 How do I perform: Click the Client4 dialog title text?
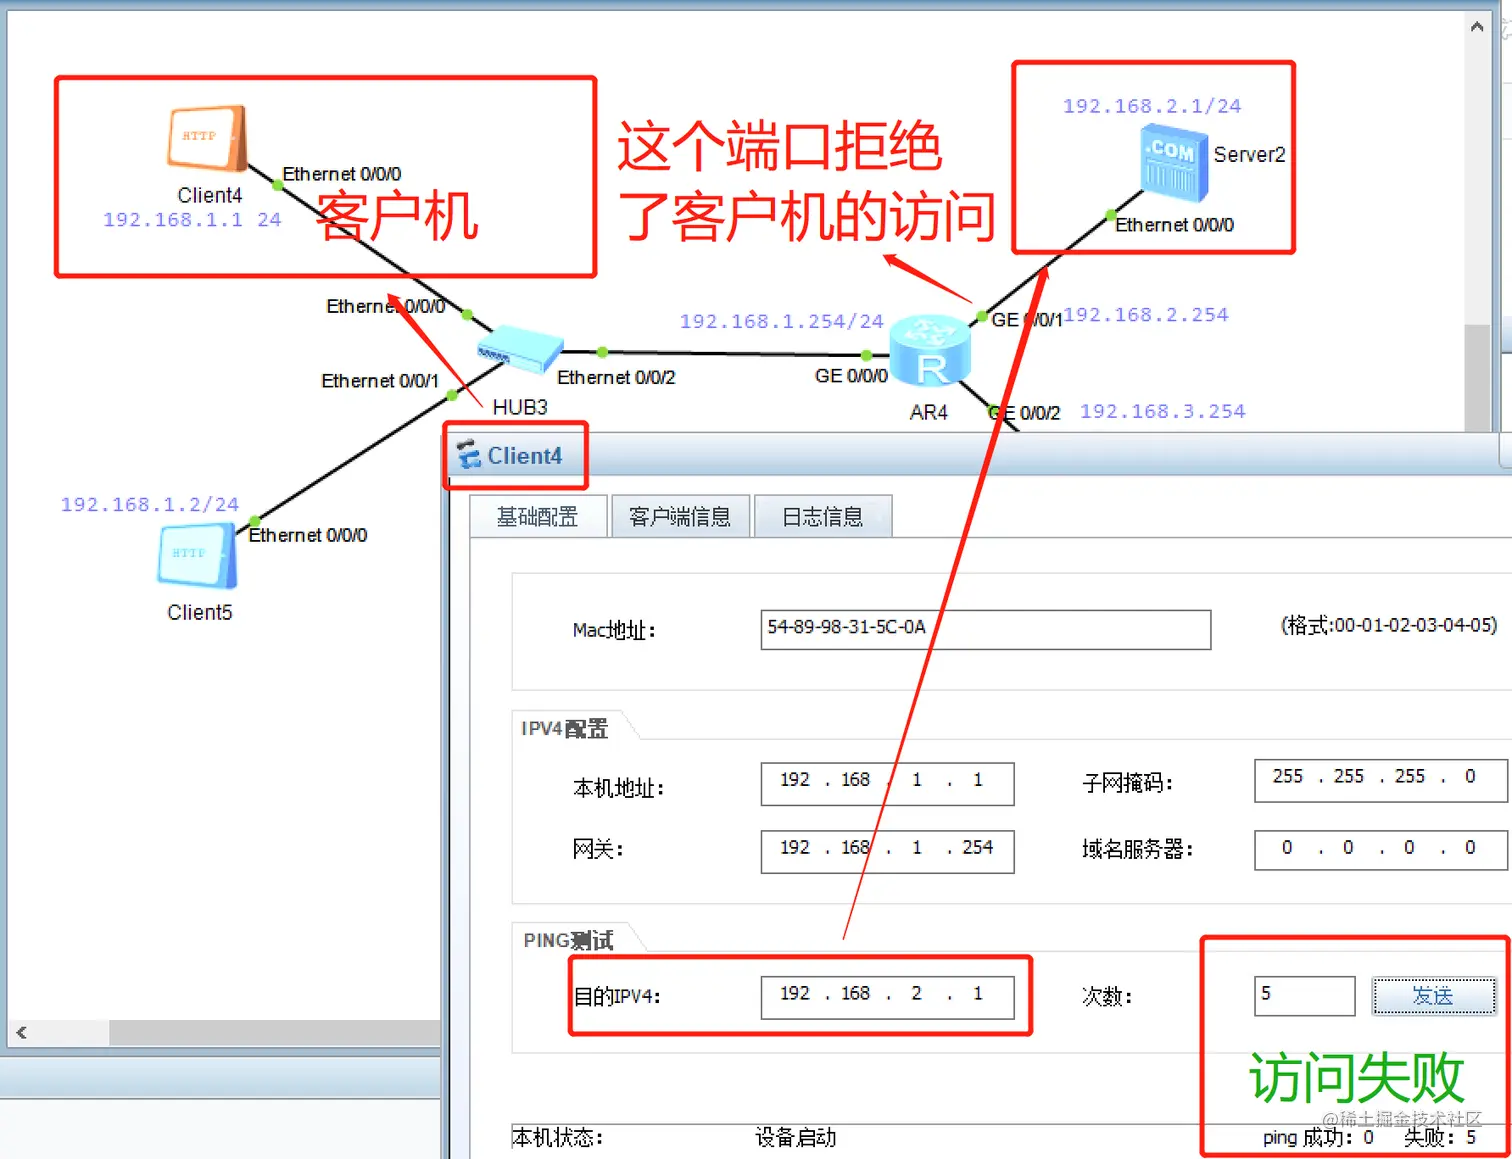click(525, 456)
